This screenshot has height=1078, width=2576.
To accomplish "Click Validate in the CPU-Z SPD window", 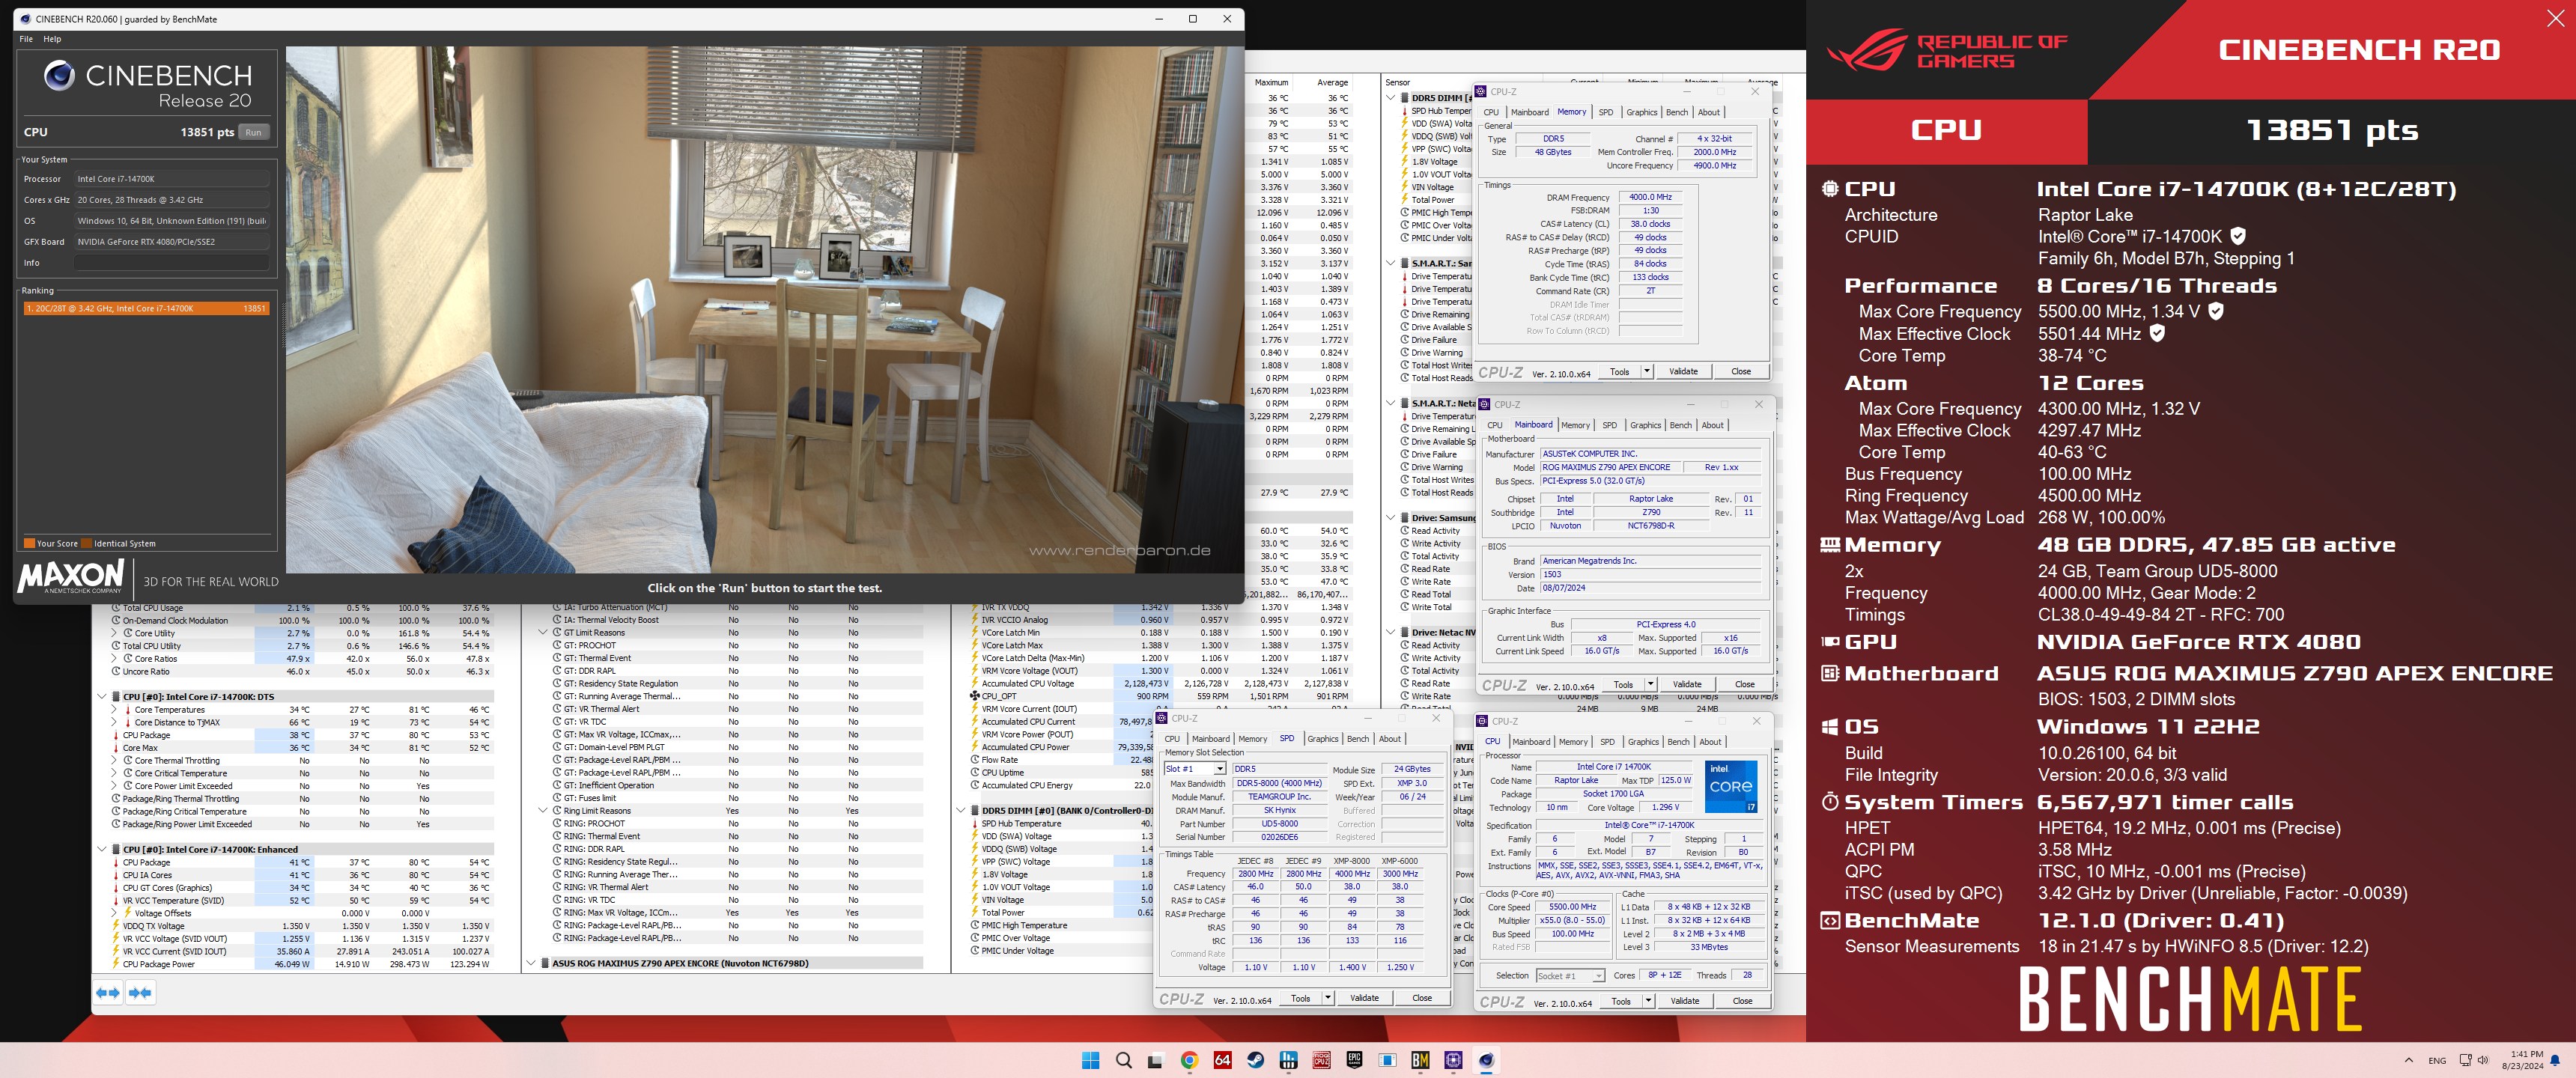I will point(1364,998).
